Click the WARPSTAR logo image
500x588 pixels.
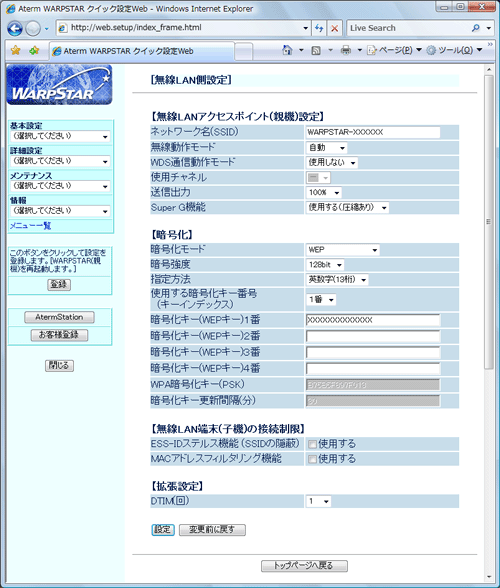pyautogui.click(x=59, y=85)
